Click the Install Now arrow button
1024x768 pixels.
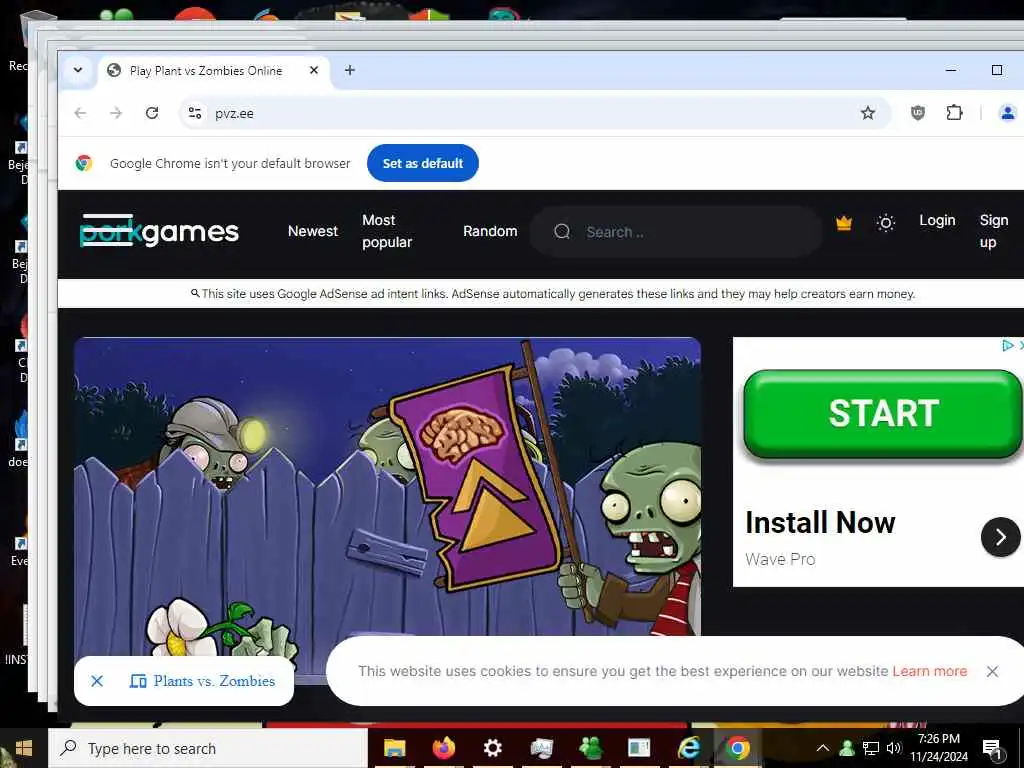[x=1000, y=537]
